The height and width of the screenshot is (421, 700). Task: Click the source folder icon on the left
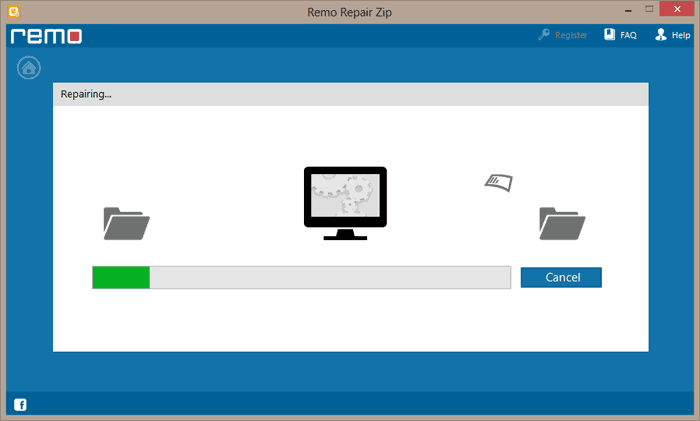(x=126, y=224)
